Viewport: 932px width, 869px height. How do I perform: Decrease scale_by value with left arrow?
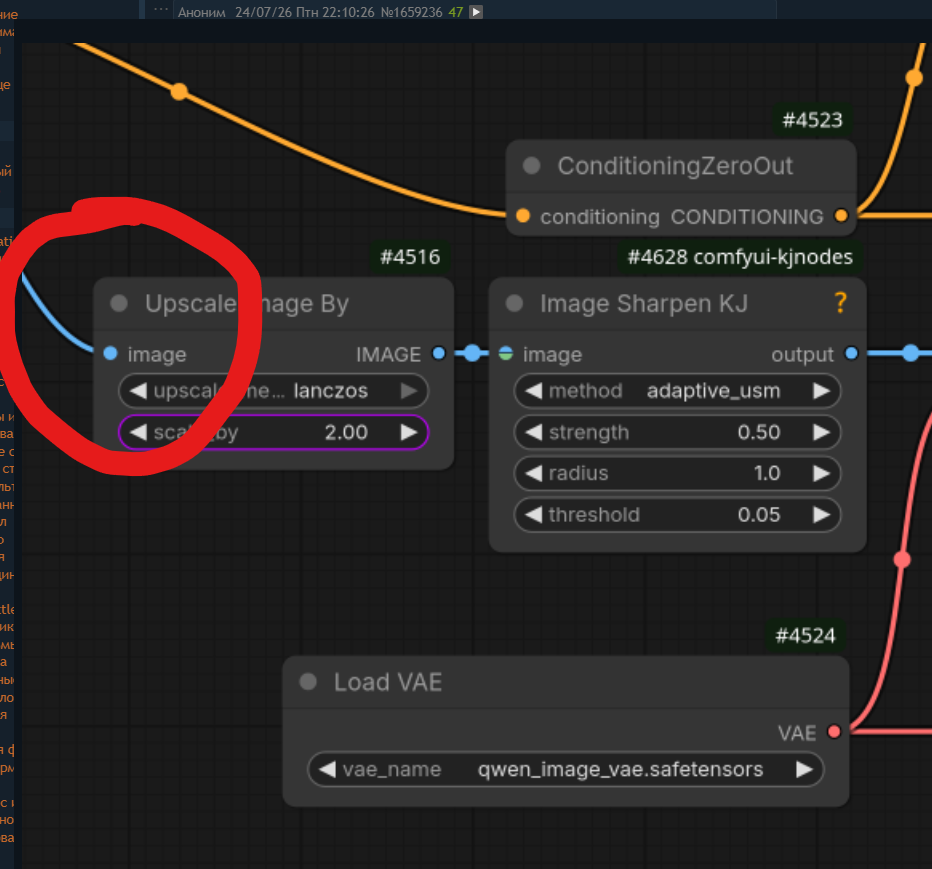coord(138,432)
